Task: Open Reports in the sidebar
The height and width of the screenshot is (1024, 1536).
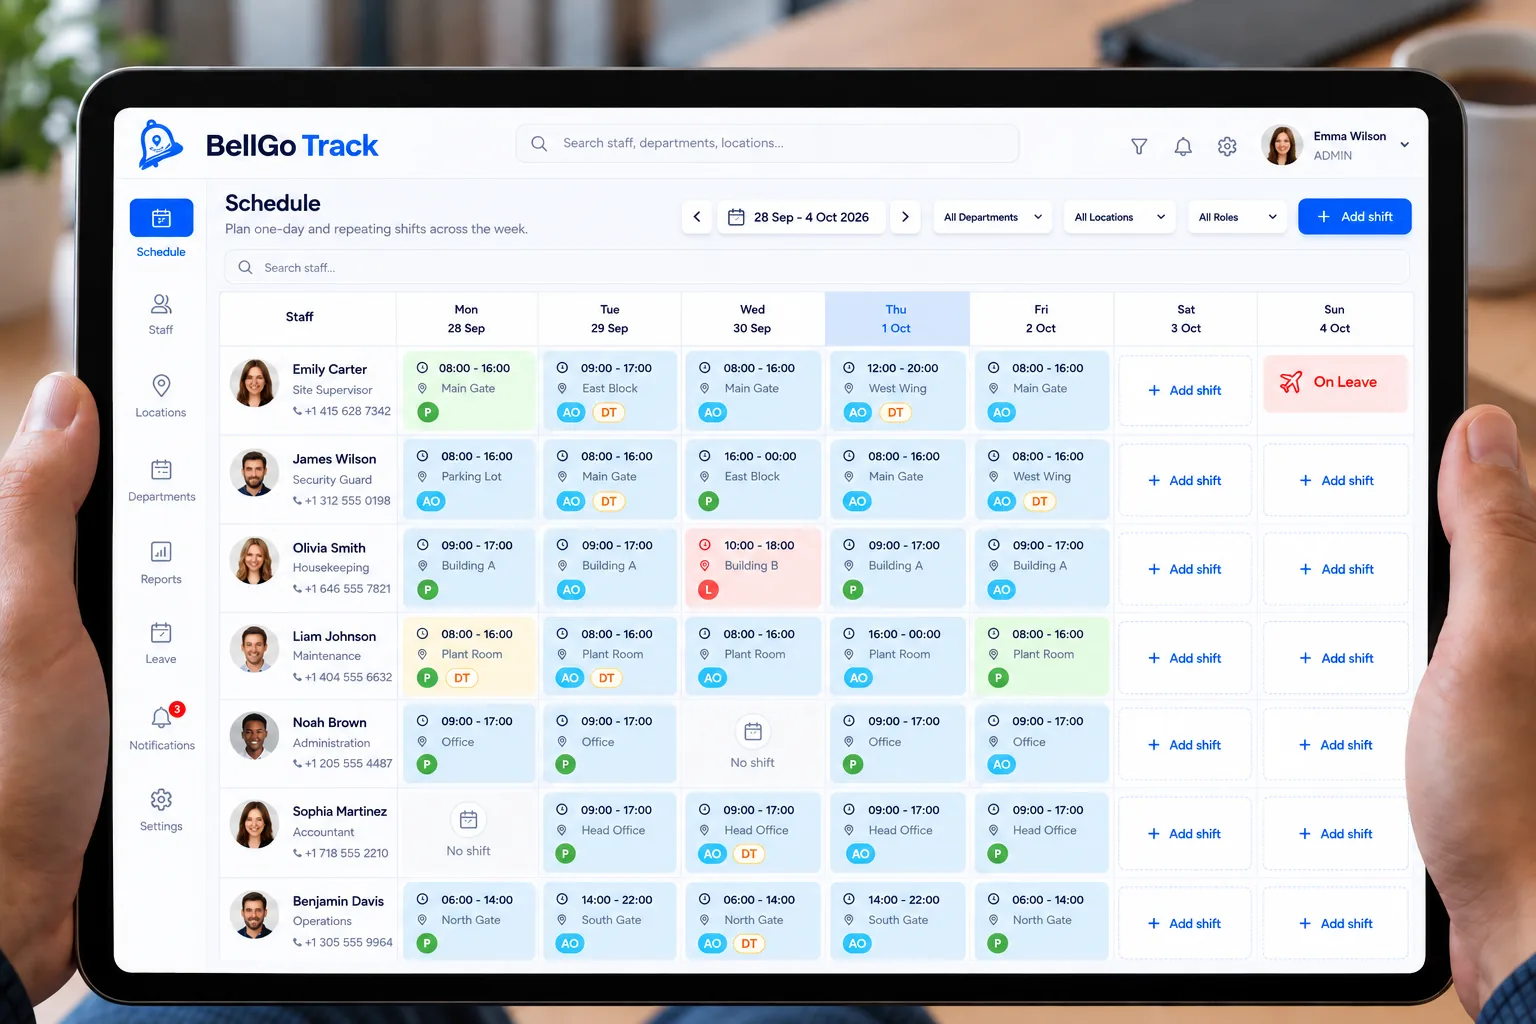Action: [161, 563]
